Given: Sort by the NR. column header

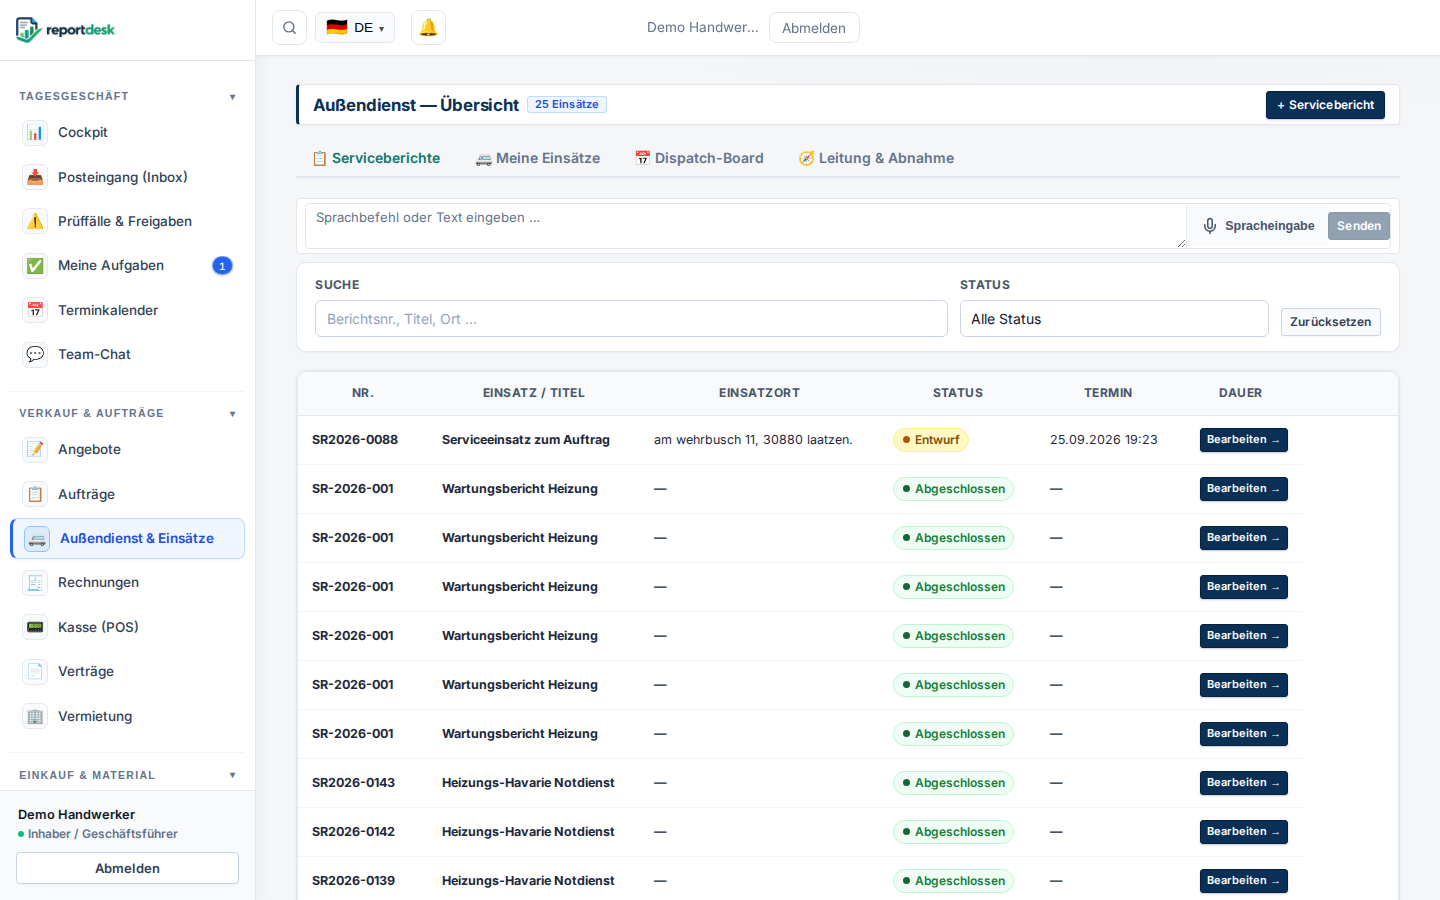Looking at the screenshot, I should tap(363, 393).
